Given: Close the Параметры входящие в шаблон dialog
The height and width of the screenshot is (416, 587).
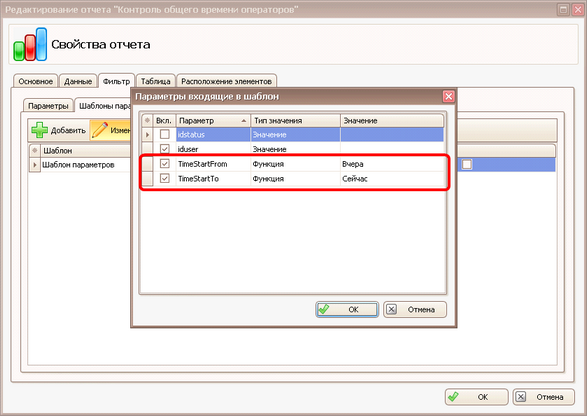Looking at the screenshot, I should click(x=448, y=97).
